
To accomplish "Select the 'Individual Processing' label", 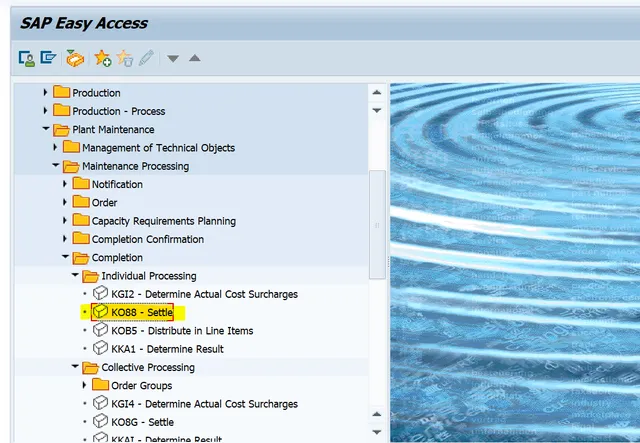I will click(x=149, y=276).
